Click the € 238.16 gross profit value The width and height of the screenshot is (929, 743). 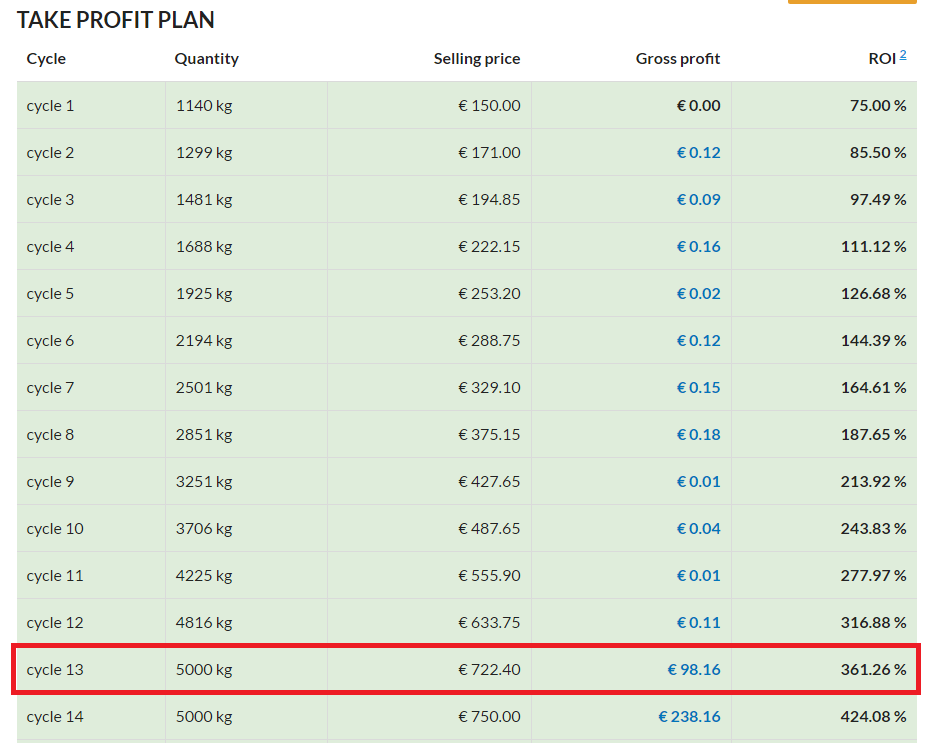pos(689,717)
